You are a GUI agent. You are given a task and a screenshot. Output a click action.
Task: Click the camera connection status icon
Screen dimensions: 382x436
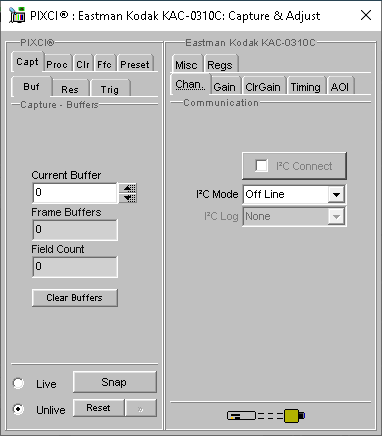click(266, 416)
